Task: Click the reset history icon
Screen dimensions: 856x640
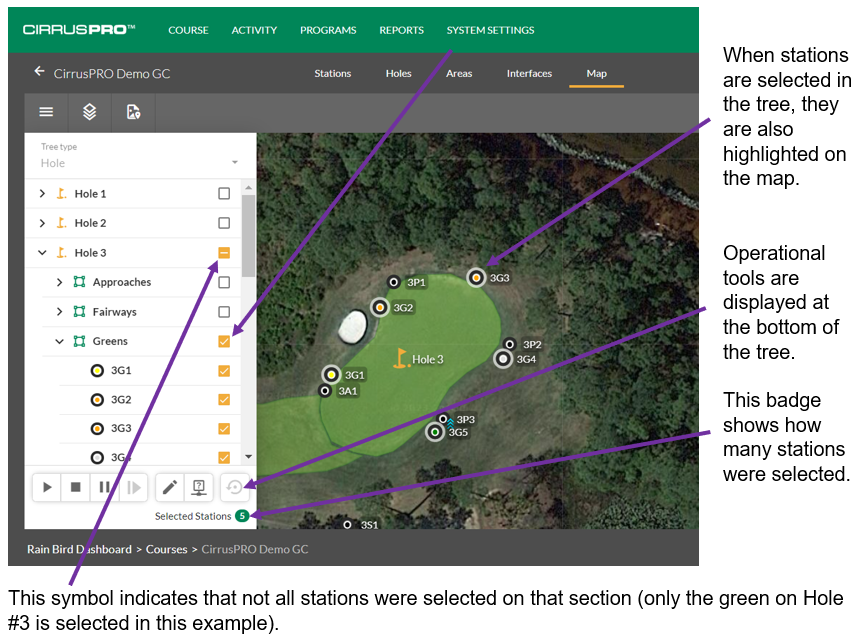Action: (235, 487)
